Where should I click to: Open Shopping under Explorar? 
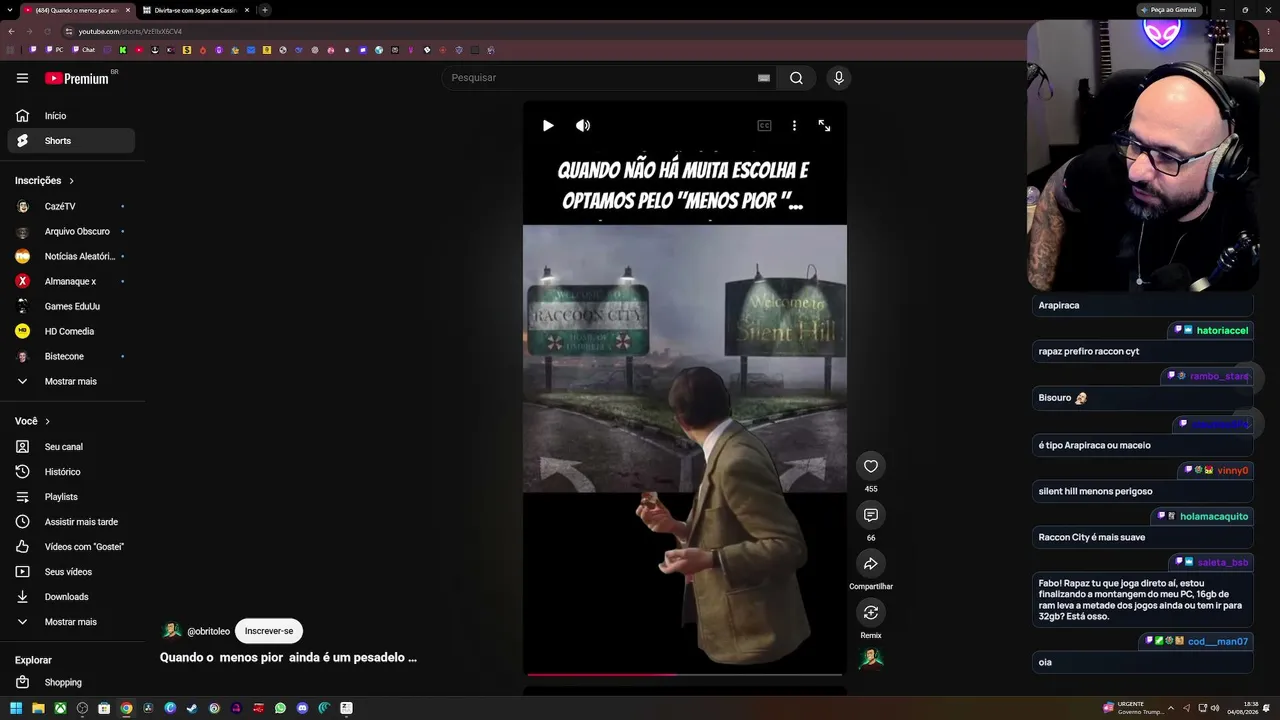click(x=71, y=683)
